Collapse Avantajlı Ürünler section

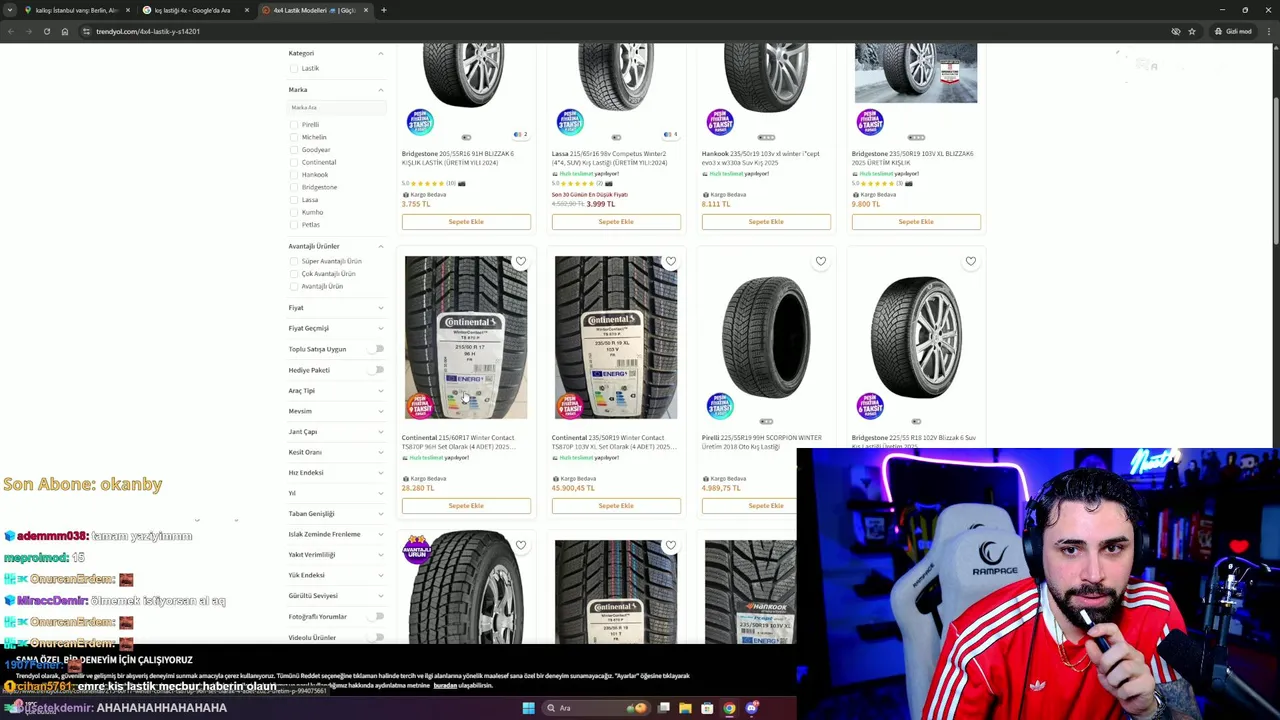[x=380, y=246]
